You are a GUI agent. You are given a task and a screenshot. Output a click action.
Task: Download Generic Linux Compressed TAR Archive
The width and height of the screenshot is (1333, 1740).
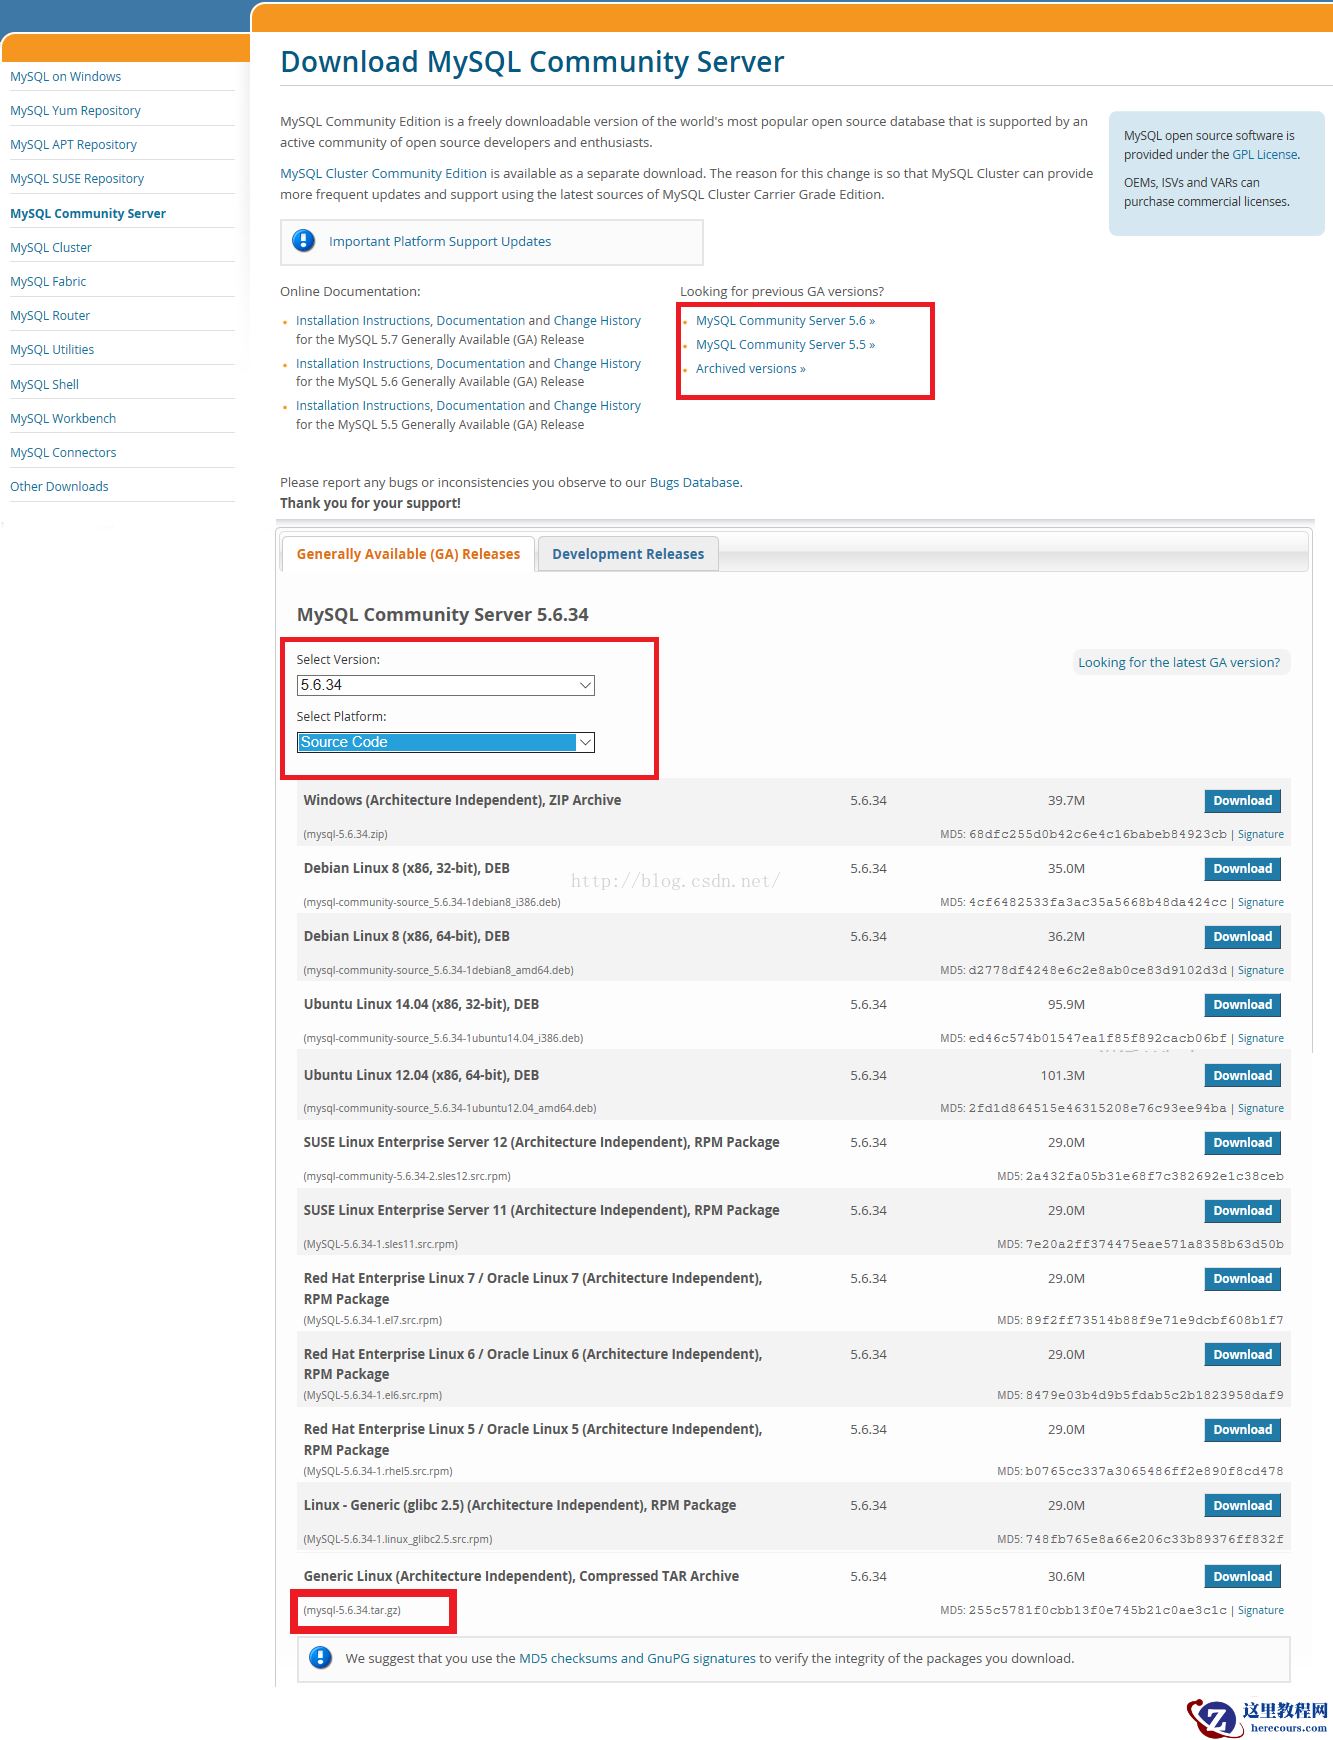point(1242,1577)
